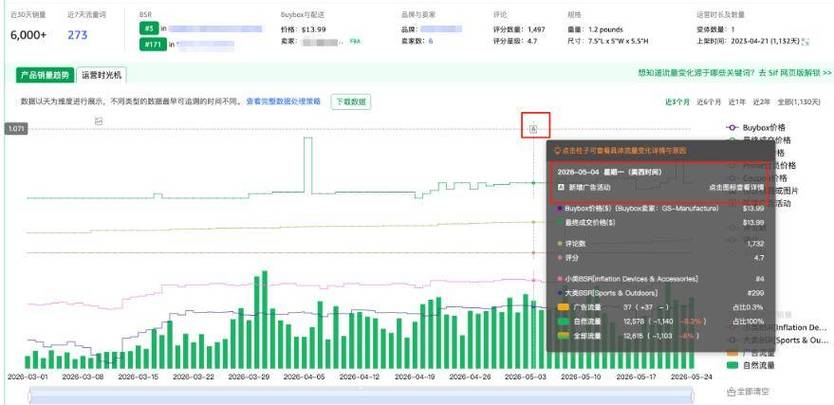
Task: Click the ad campaign event marker on chart
Action: (x=534, y=128)
